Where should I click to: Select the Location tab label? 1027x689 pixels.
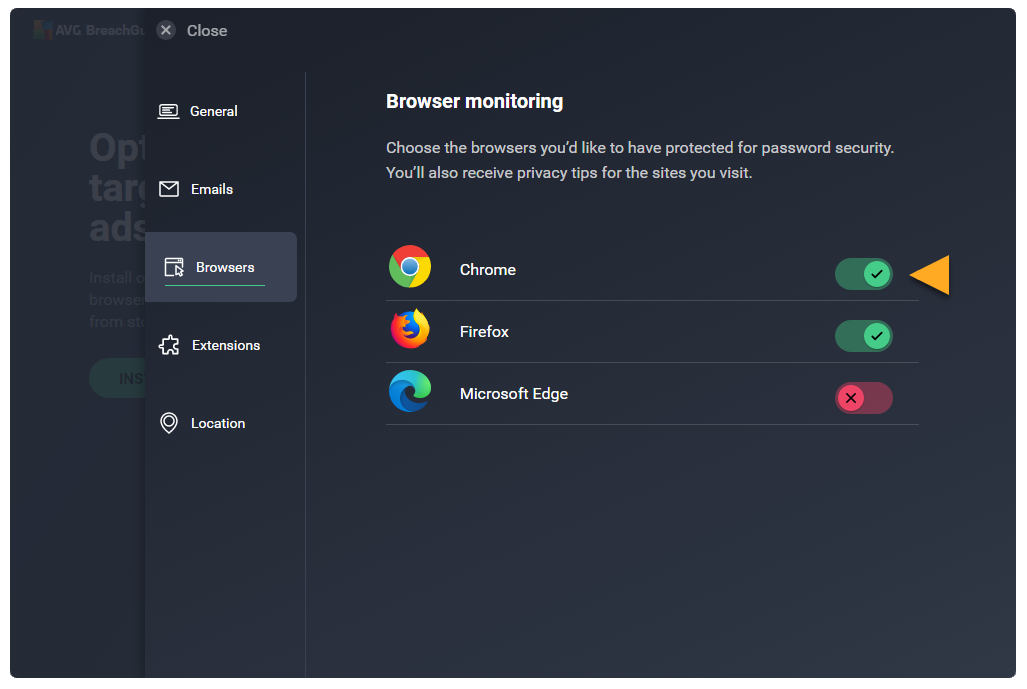pyautogui.click(x=218, y=423)
